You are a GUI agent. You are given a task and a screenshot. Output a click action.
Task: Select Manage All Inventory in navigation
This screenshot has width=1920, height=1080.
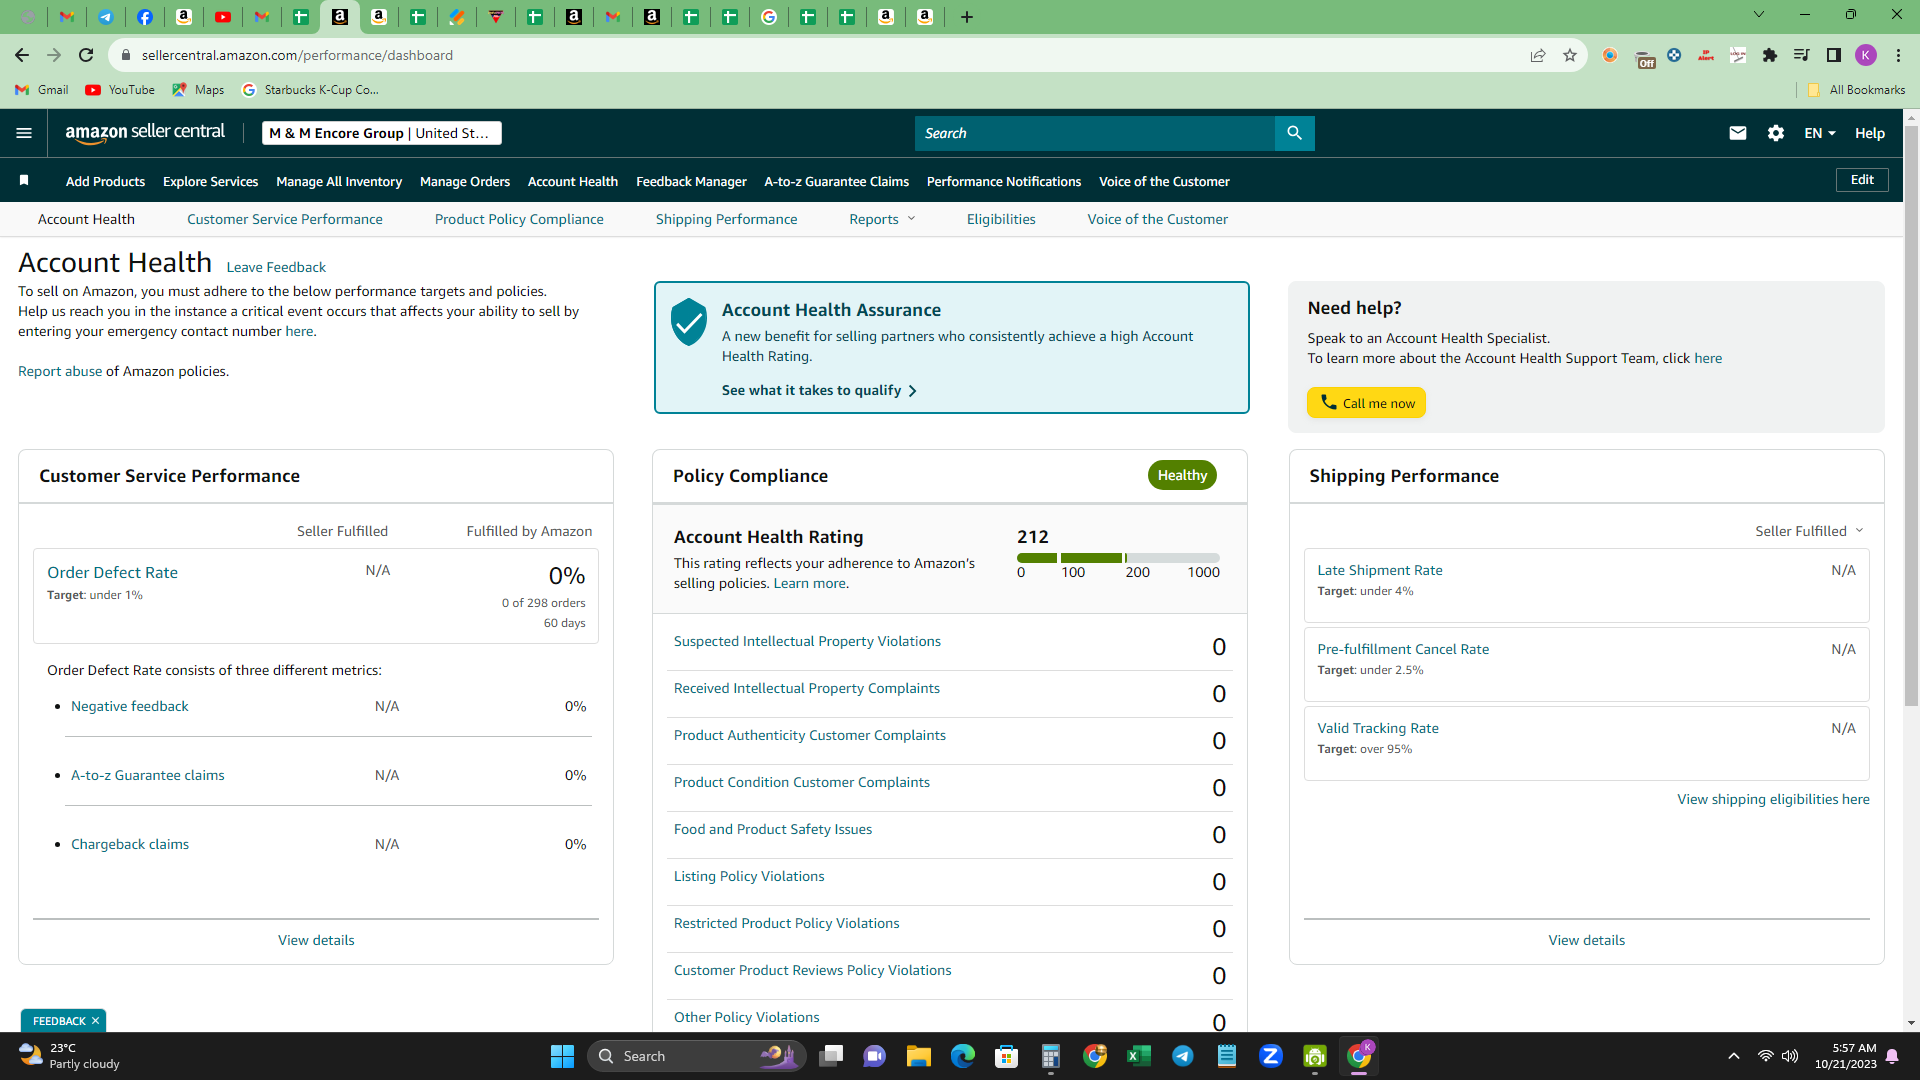click(x=339, y=181)
